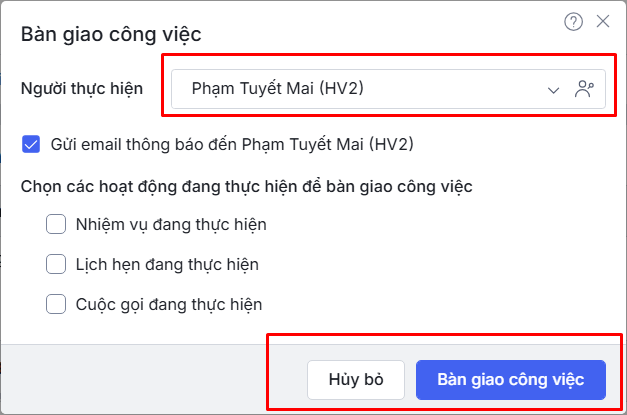The height and width of the screenshot is (415, 627).
Task: Click the Người thực hiện field label
Action: point(82,89)
